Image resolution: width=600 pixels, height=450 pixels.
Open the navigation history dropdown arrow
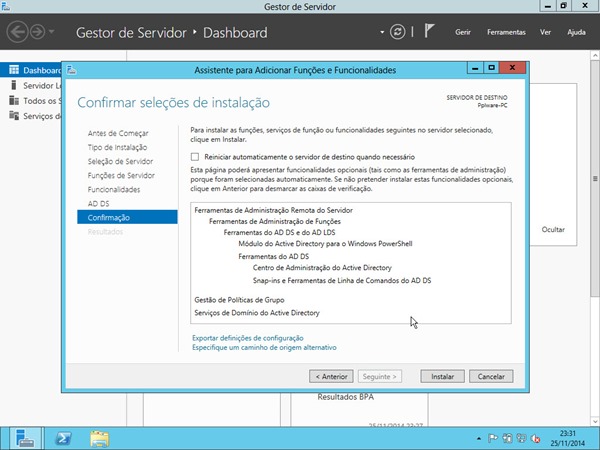pyautogui.click(x=52, y=31)
